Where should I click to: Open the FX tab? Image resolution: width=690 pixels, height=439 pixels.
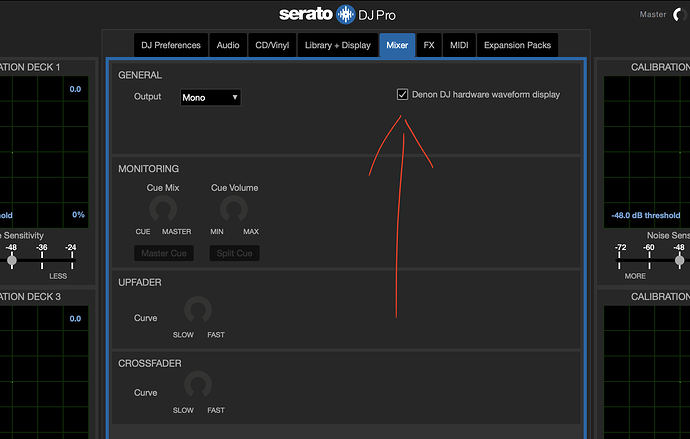(x=429, y=45)
